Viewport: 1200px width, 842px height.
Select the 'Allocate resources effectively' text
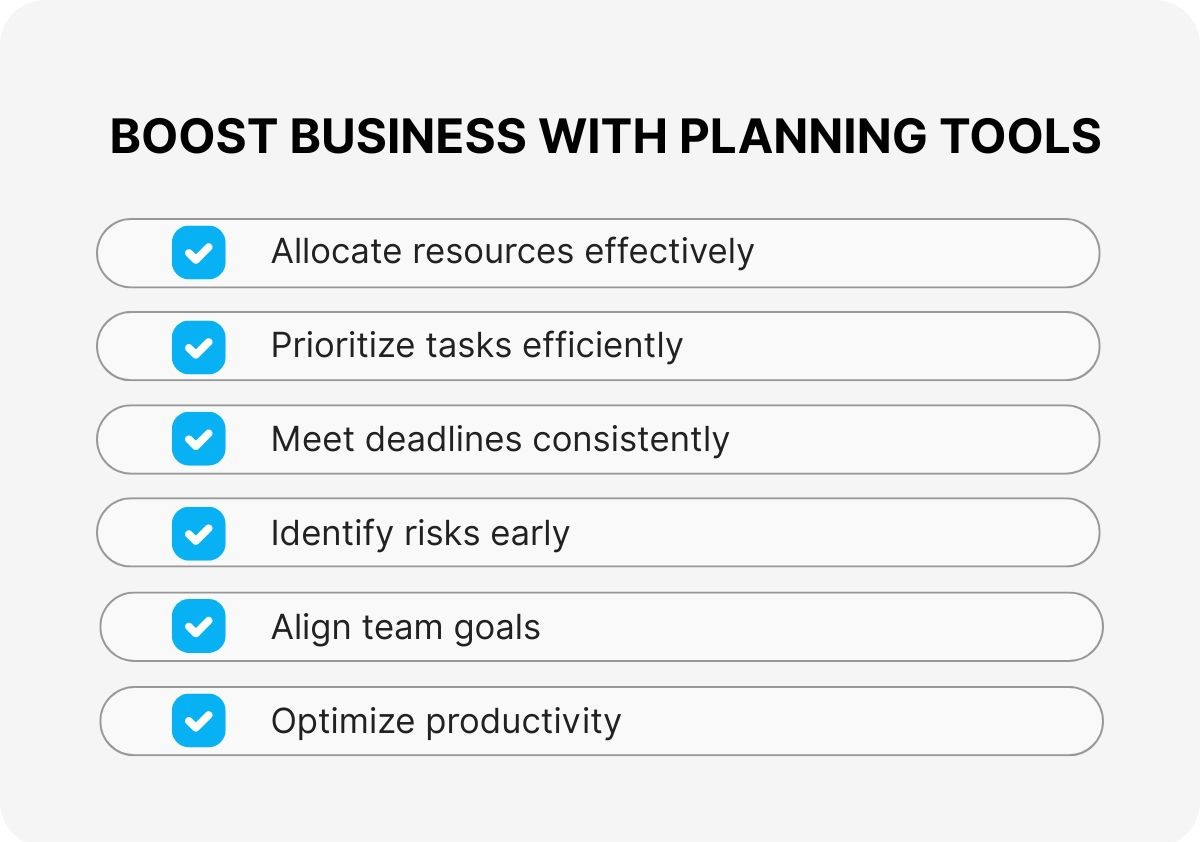pos(512,251)
